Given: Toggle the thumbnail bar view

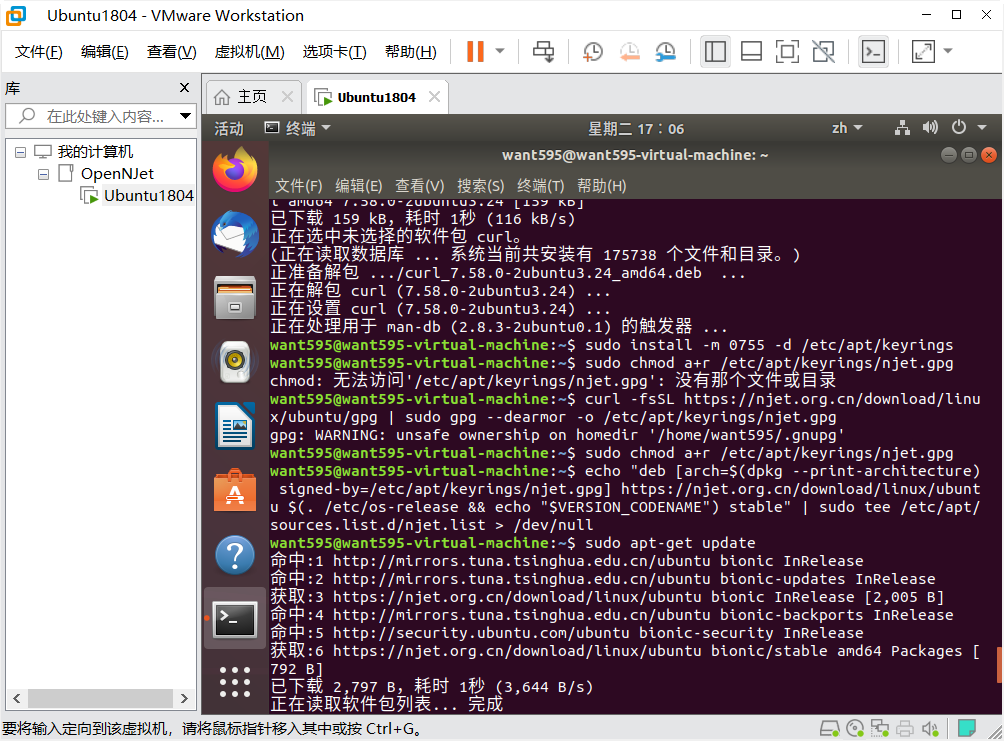Looking at the screenshot, I should coord(751,51).
